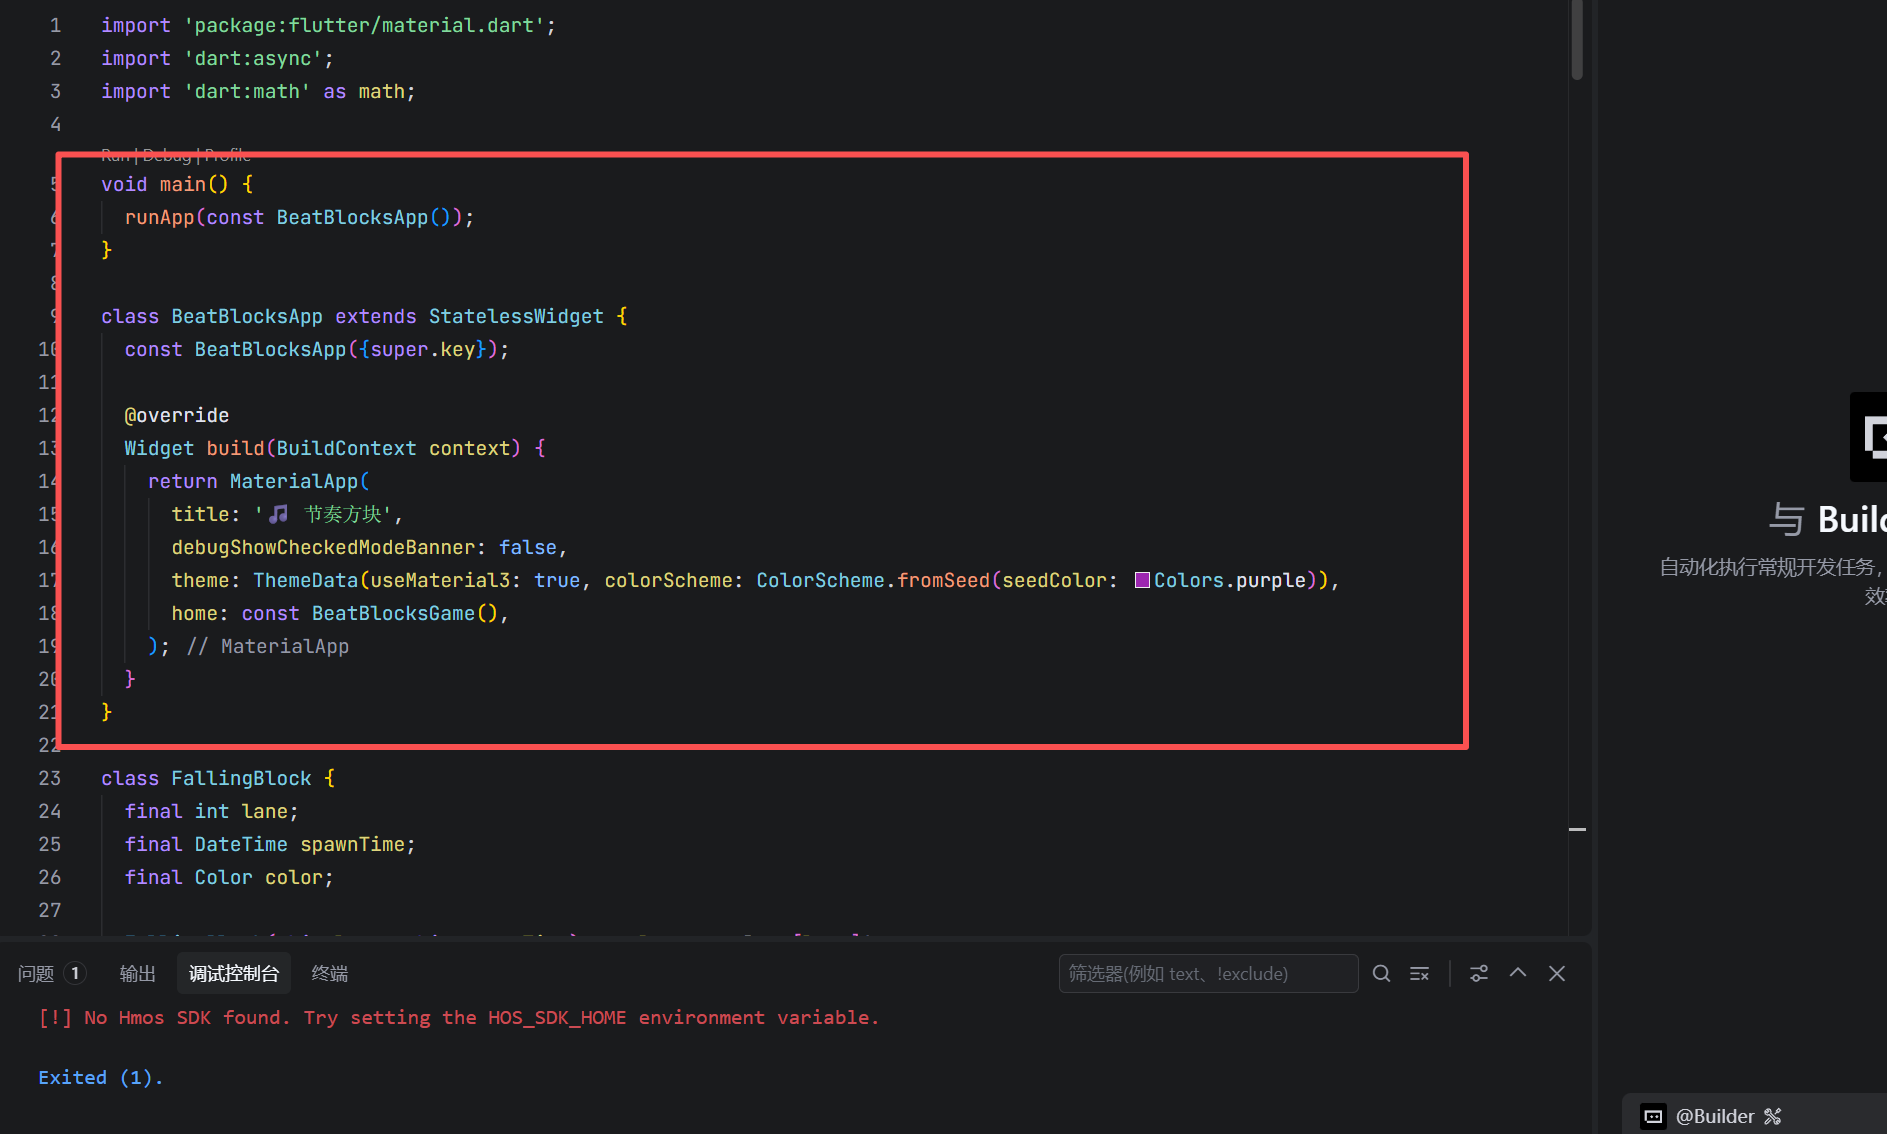Click line number 27 in the gutter

pyautogui.click(x=49, y=910)
